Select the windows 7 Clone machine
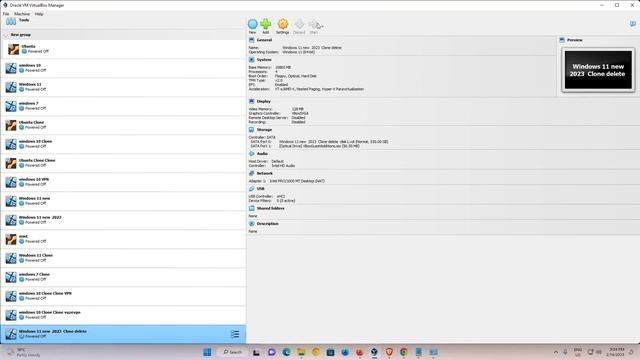Screen dimensions: 640x360 point(123,277)
